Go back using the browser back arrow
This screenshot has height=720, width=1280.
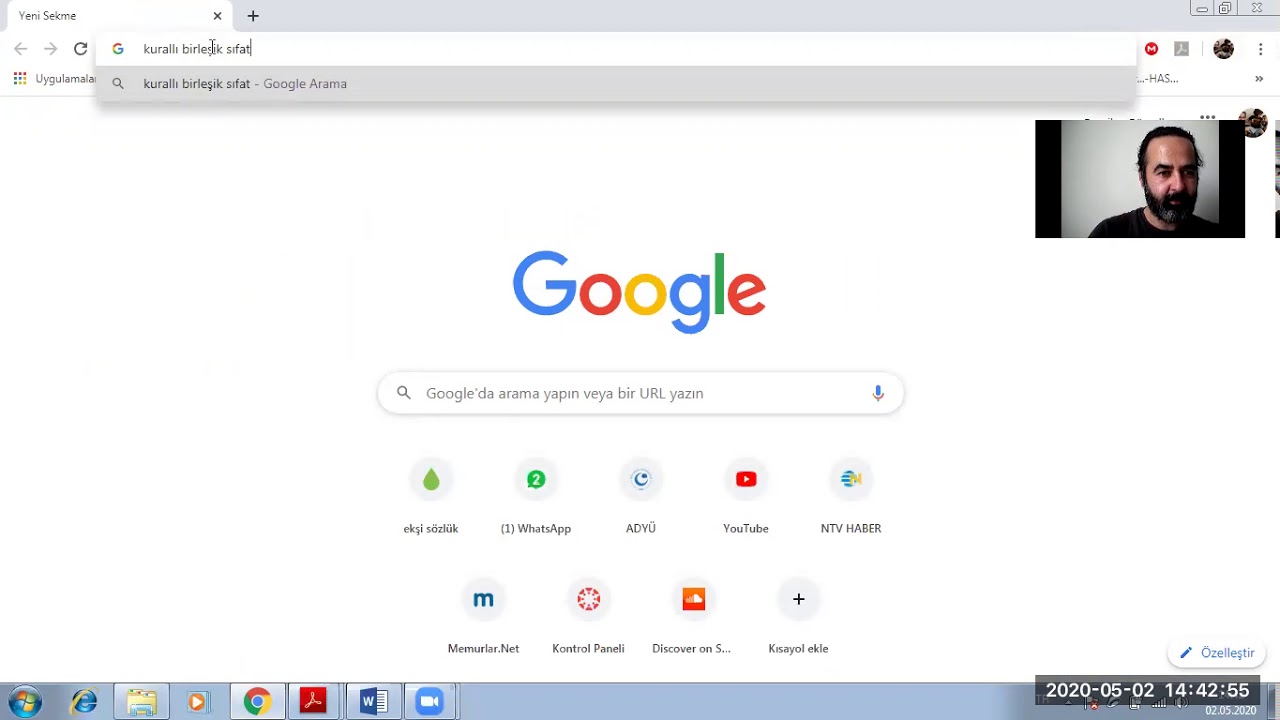(x=21, y=49)
